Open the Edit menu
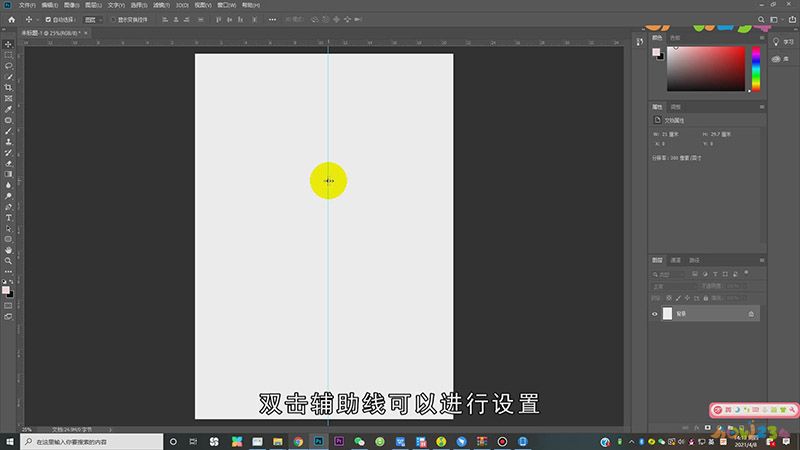Screen dimensions: 800x450 49,5
